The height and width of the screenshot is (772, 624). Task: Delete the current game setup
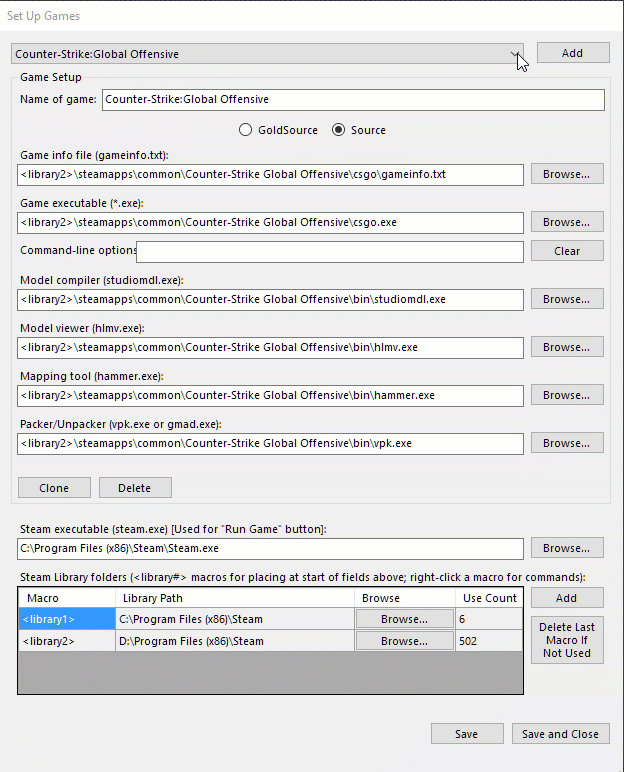pyautogui.click(x=134, y=488)
